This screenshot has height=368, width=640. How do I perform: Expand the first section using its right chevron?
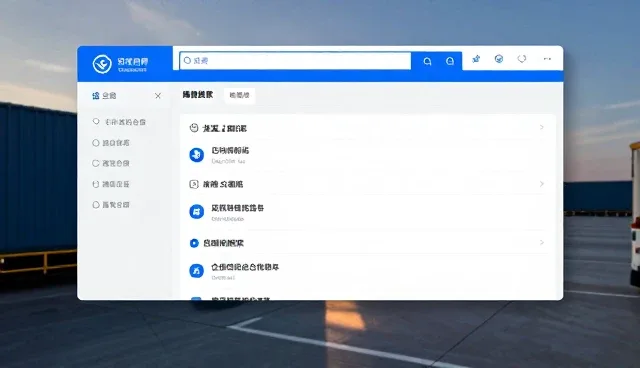point(542,127)
